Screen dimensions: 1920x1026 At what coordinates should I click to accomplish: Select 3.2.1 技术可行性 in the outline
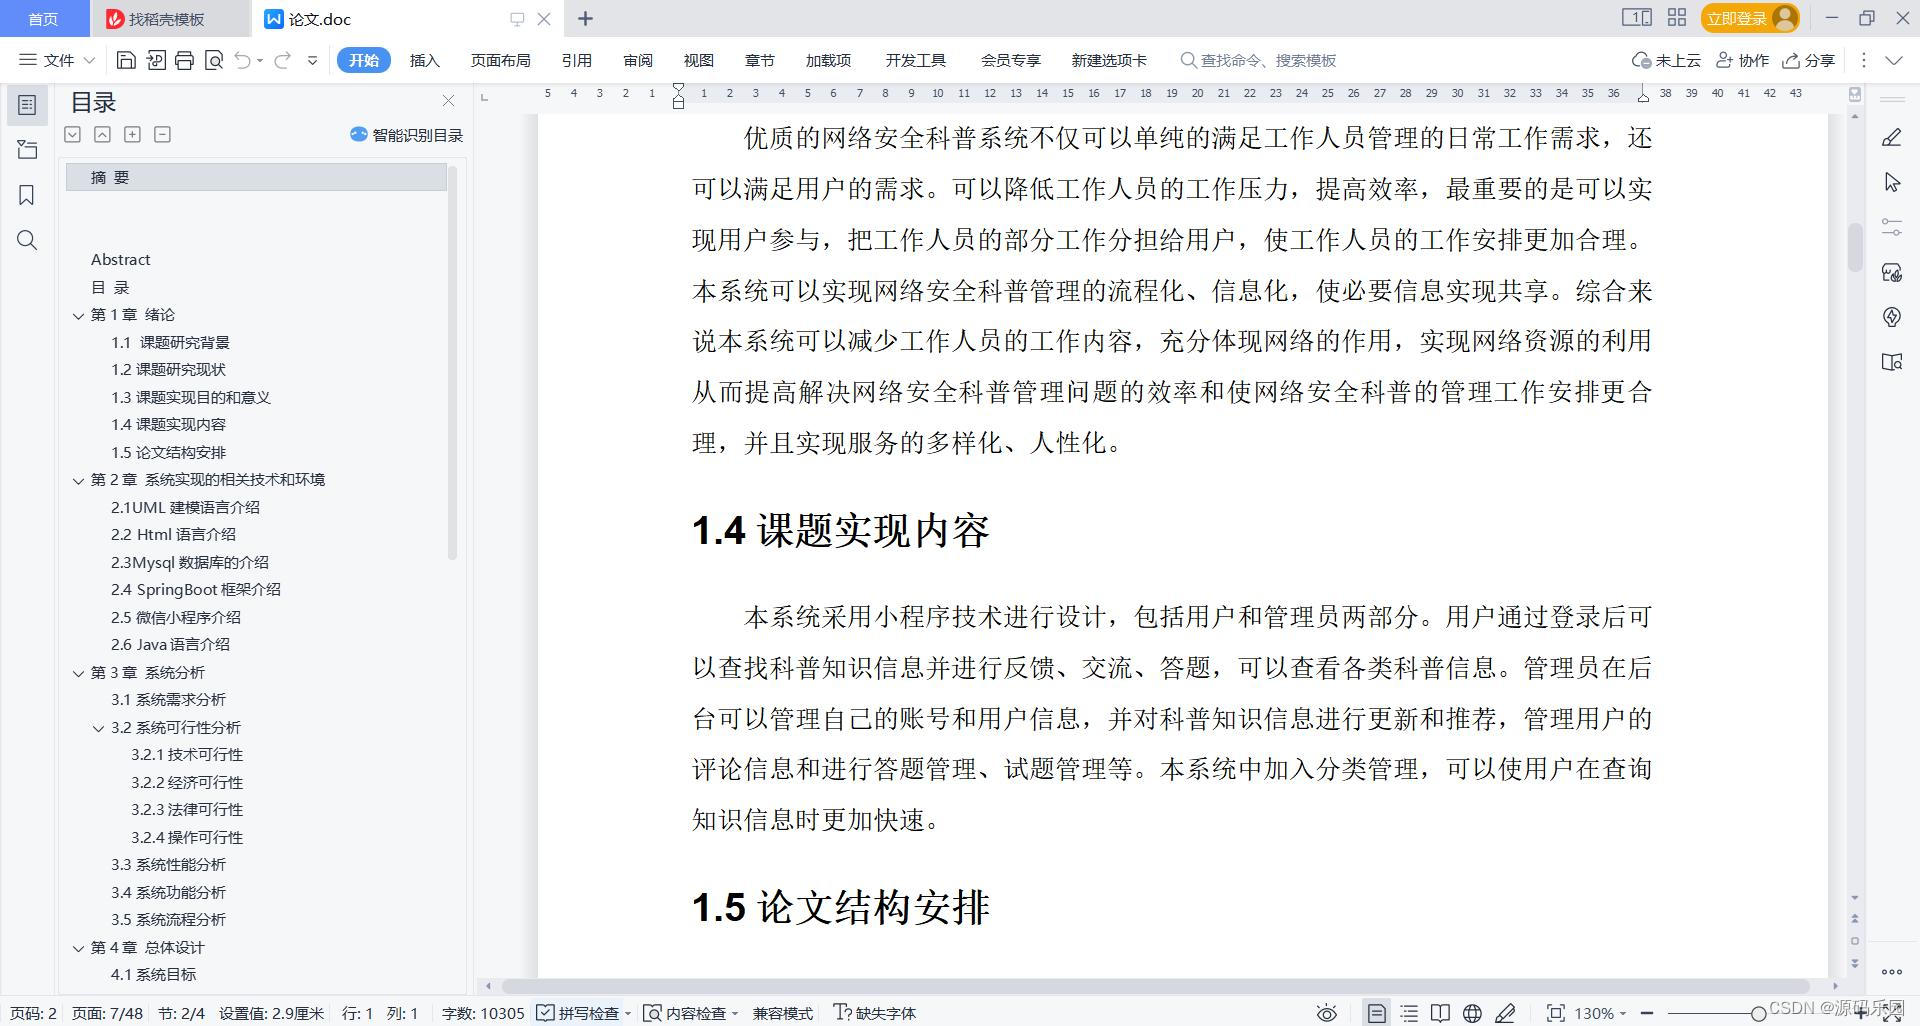click(185, 754)
